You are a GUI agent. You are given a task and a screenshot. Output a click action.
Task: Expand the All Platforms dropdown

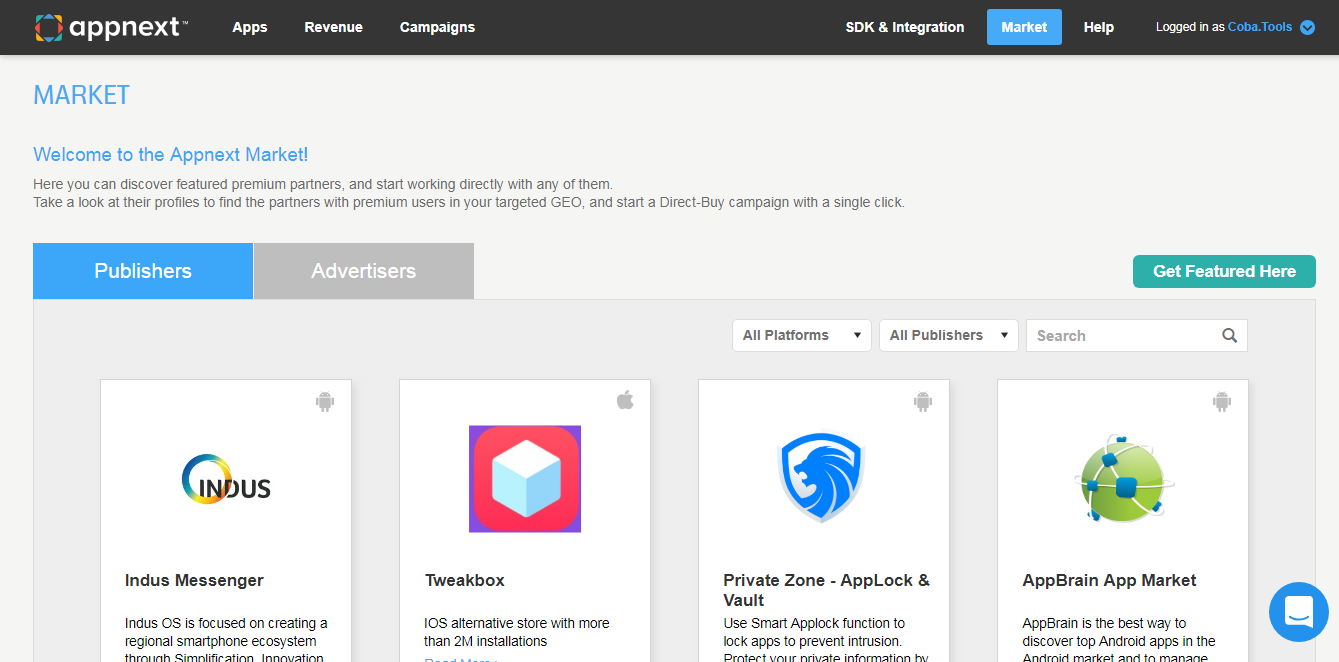tap(801, 336)
